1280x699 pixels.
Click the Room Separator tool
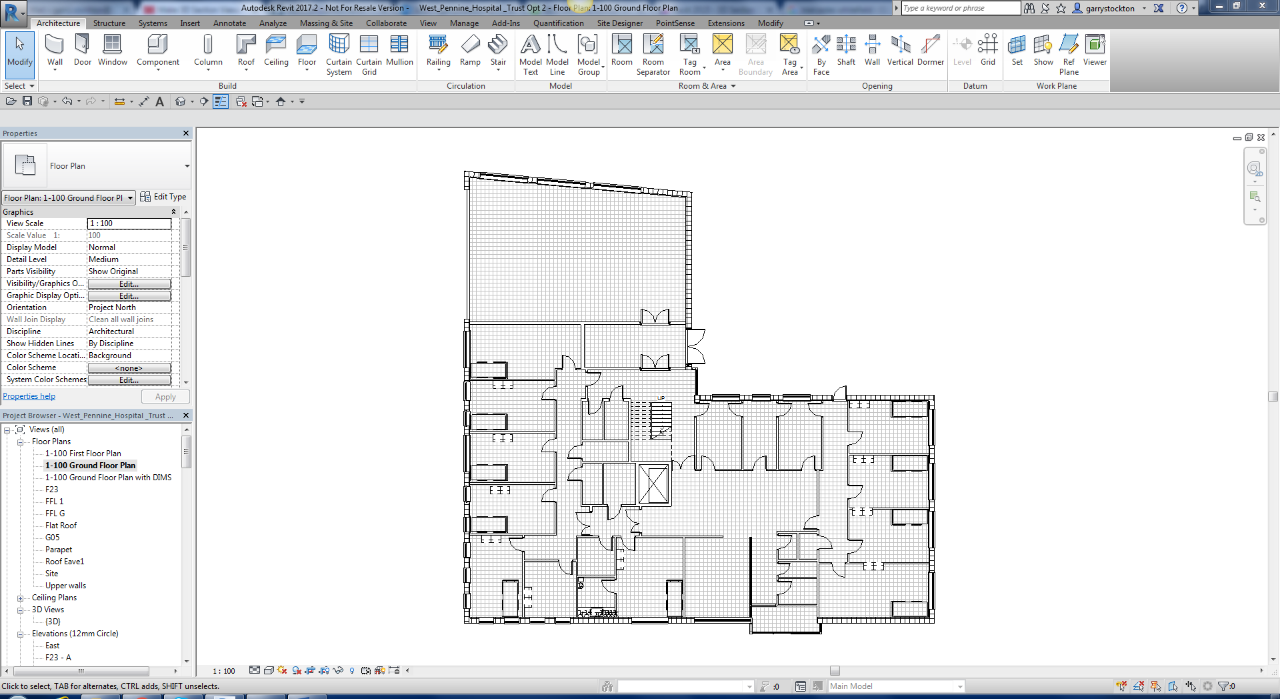coord(653,54)
